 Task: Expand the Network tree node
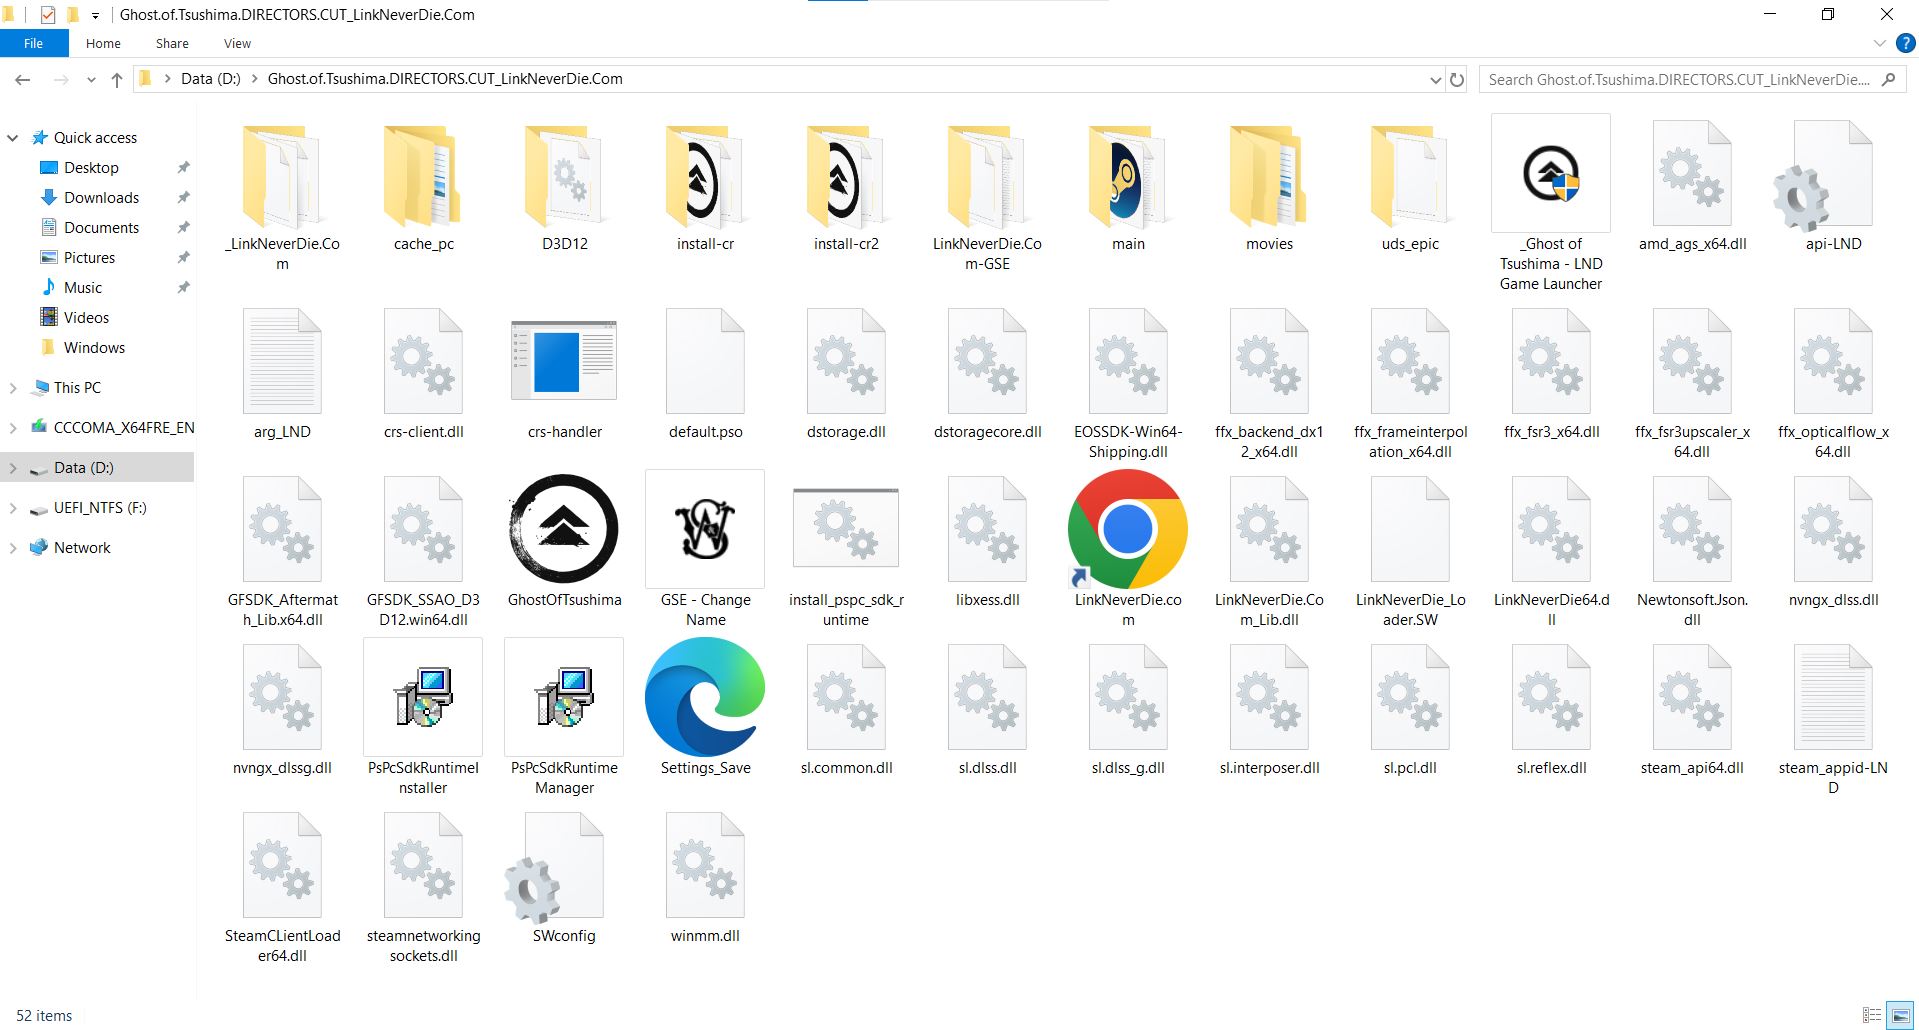pos(13,548)
